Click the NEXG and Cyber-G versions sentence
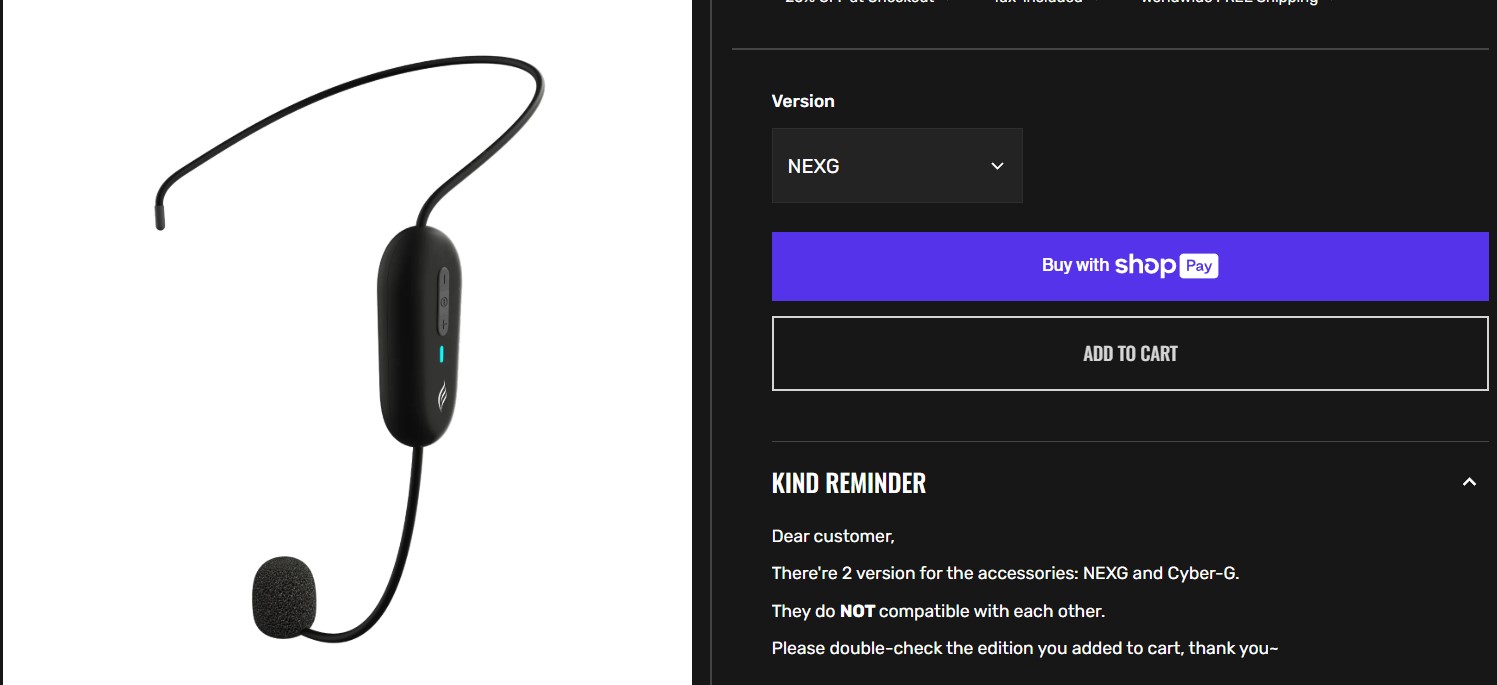 coord(1005,574)
